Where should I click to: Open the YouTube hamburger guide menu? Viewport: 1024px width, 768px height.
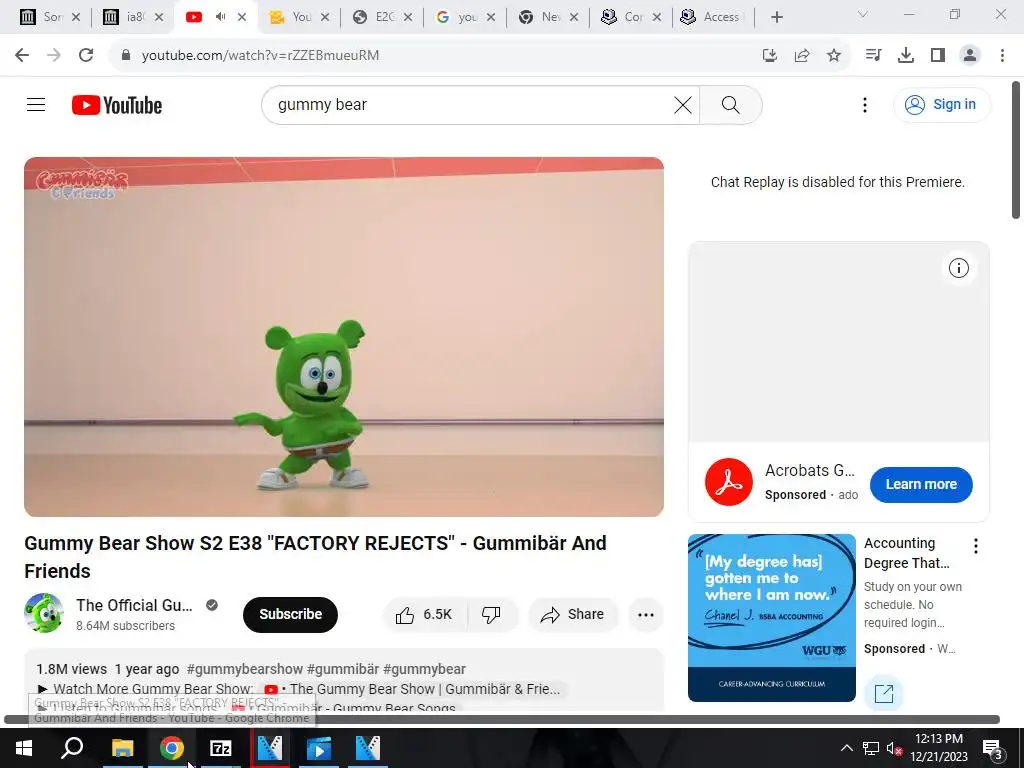(36, 104)
